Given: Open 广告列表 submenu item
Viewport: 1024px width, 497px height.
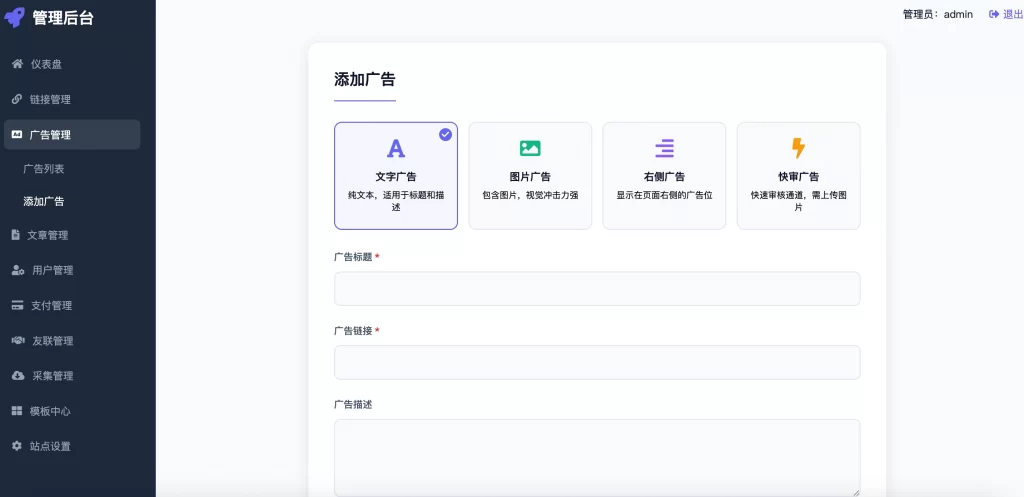Looking at the screenshot, I should (44, 169).
